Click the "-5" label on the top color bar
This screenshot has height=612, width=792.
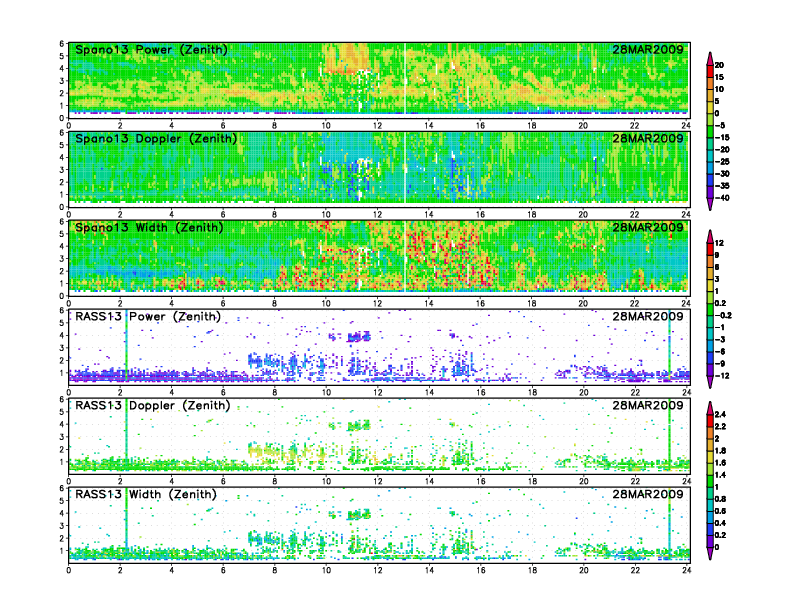tap(720, 125)
